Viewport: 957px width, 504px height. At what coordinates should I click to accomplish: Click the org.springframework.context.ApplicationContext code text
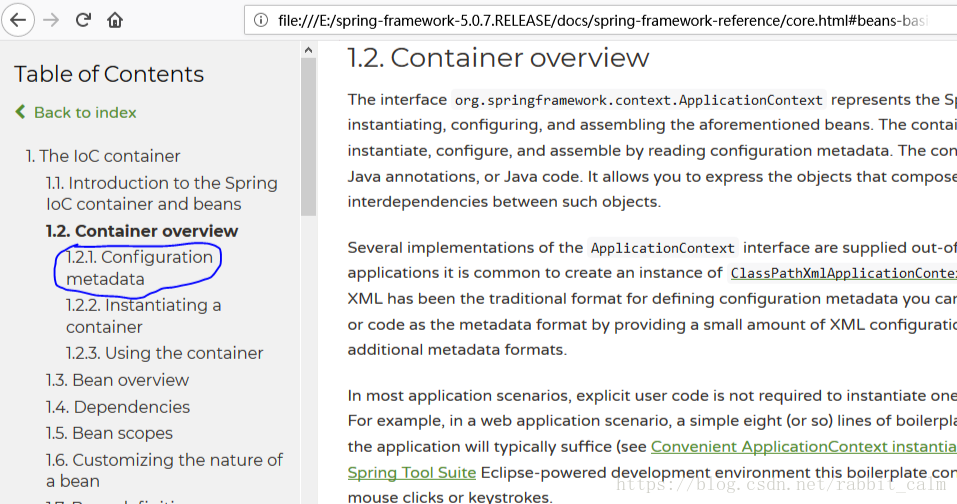tap(638, 100)
